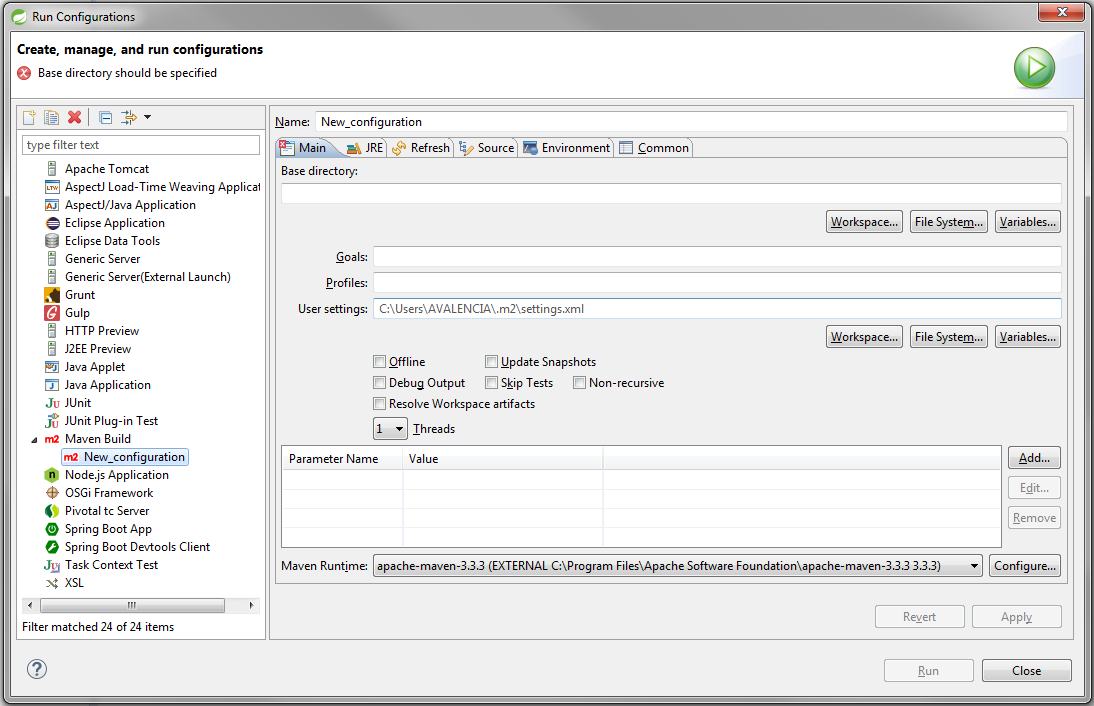Screen dimensions: 1094x706
Task: Open the help question mark icon
Action: click(x=37, y=669)
